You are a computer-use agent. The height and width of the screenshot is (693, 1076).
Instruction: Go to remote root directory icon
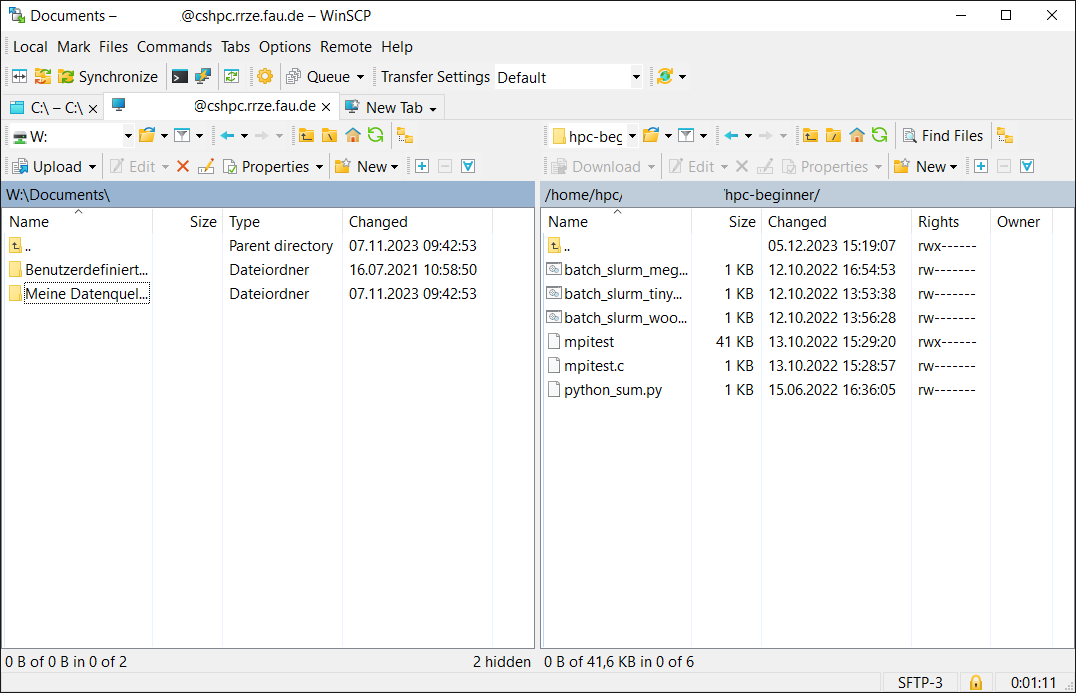[833, 135]
